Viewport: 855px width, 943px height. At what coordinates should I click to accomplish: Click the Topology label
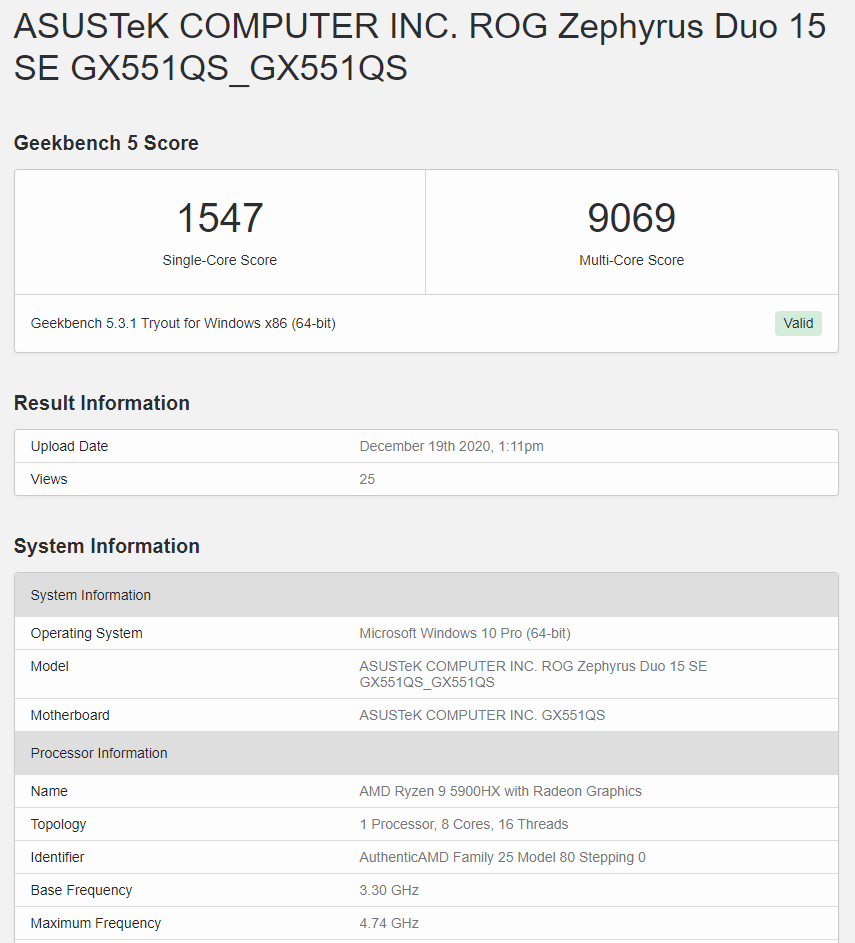click(x=58, y=825)
